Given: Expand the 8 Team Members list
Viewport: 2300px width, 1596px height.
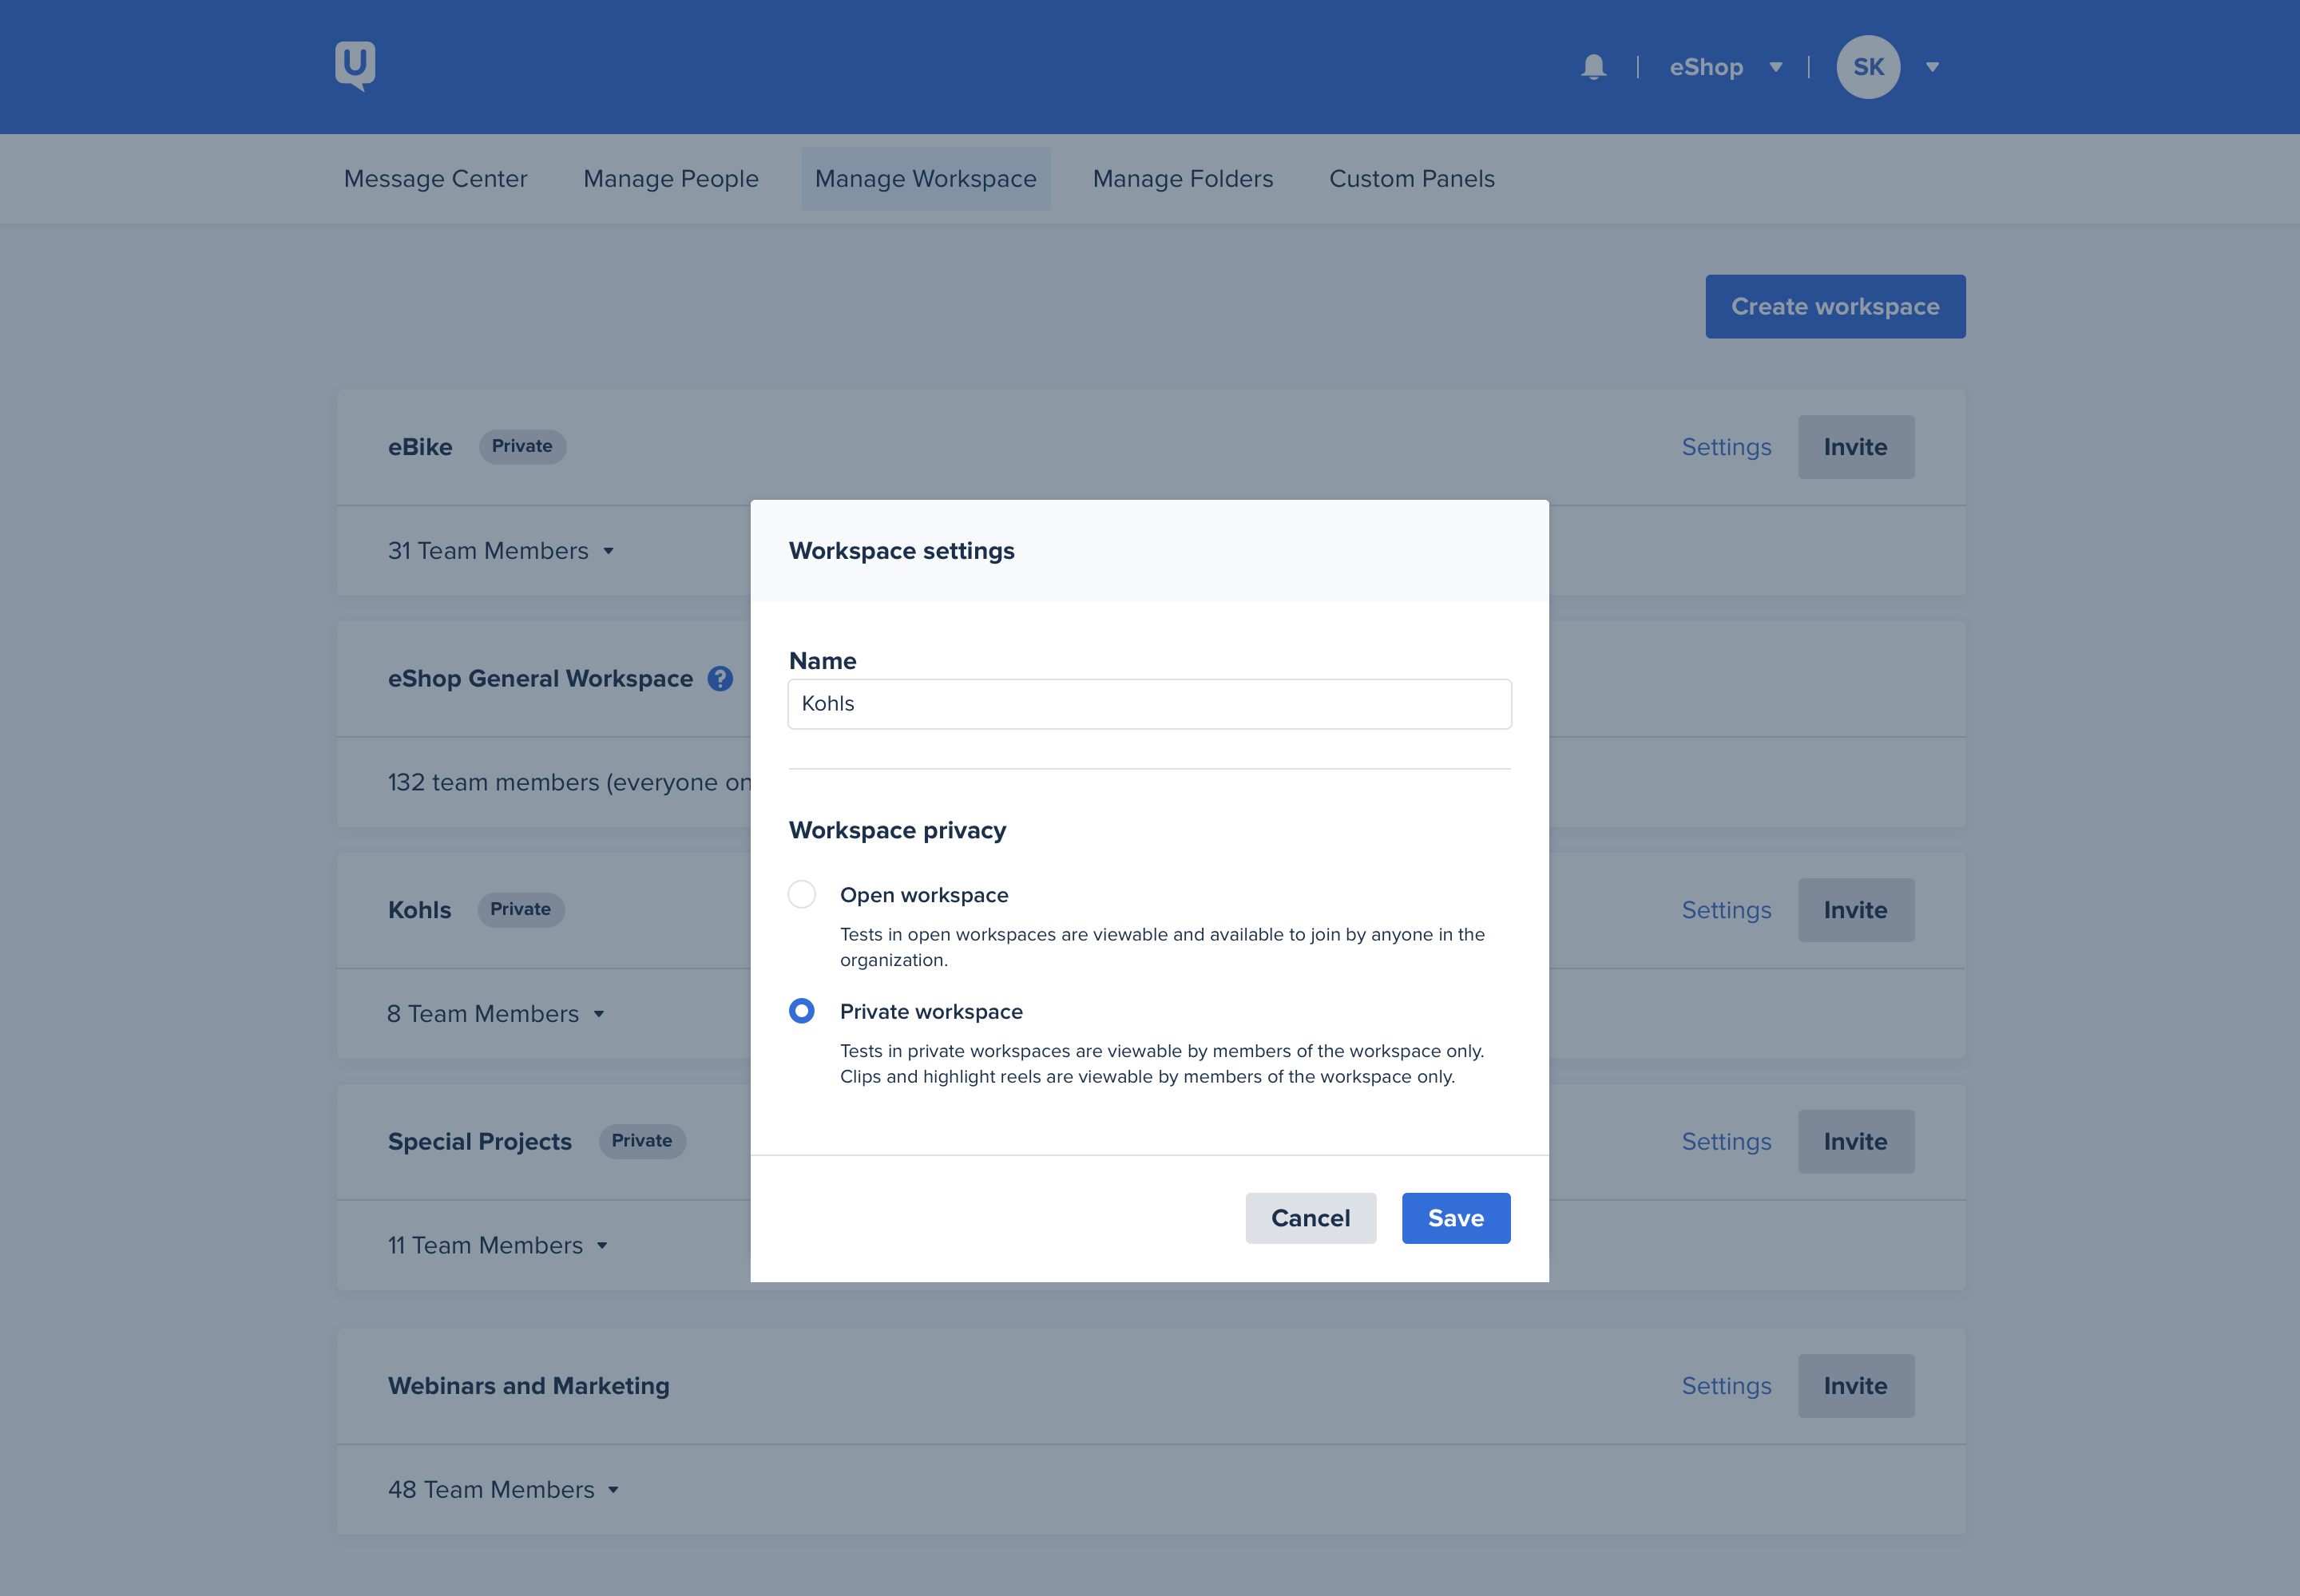Looking at the screenshot, I should point(496,1014).
